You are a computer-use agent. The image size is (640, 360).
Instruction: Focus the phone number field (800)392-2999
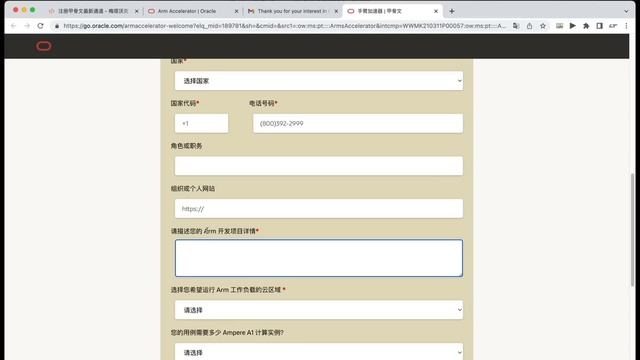point(358,123)
